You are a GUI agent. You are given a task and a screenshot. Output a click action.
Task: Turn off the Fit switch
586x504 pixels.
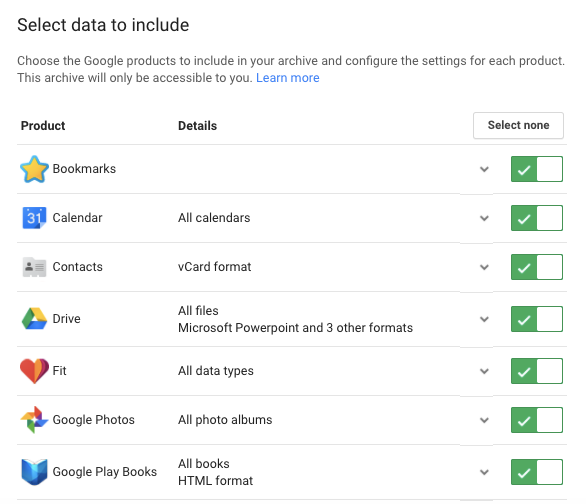point(537,371)
